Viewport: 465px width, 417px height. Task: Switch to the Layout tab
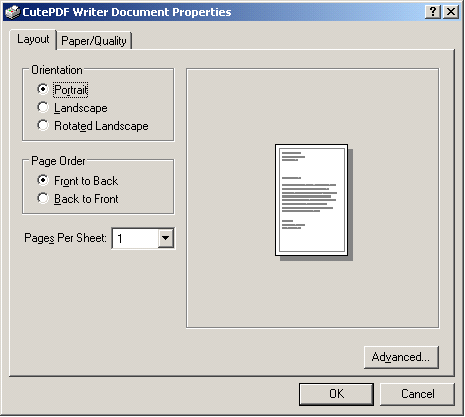pos(33,39)
